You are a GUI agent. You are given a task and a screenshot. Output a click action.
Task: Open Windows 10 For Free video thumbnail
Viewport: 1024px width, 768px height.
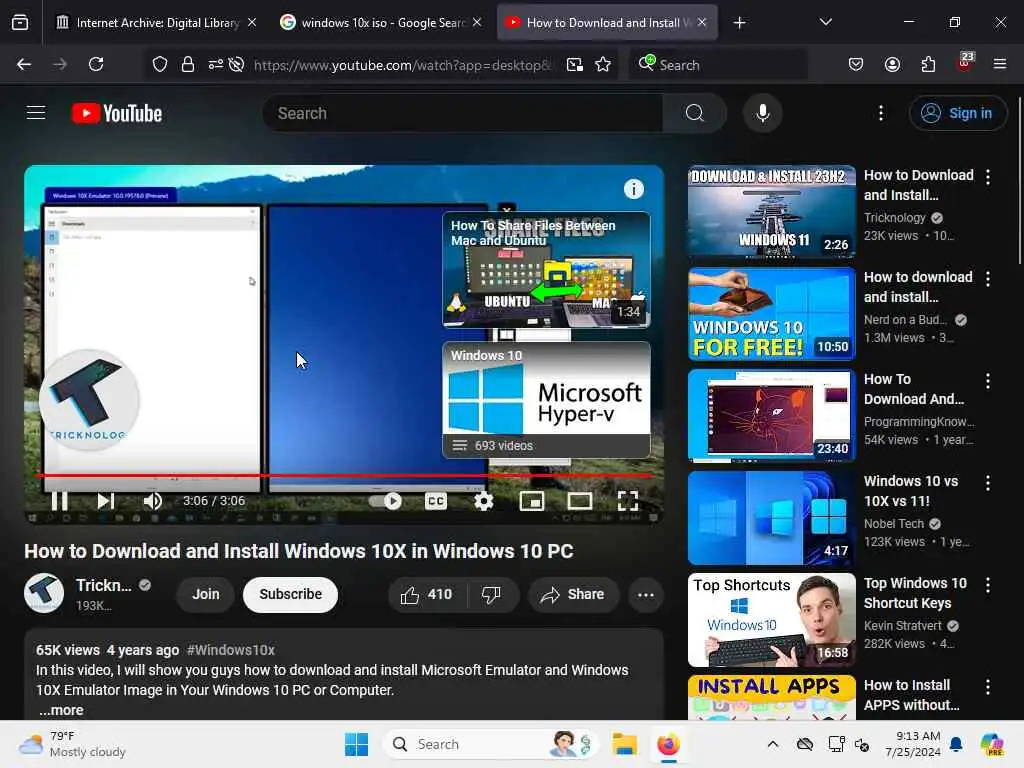tap(771, 313)
